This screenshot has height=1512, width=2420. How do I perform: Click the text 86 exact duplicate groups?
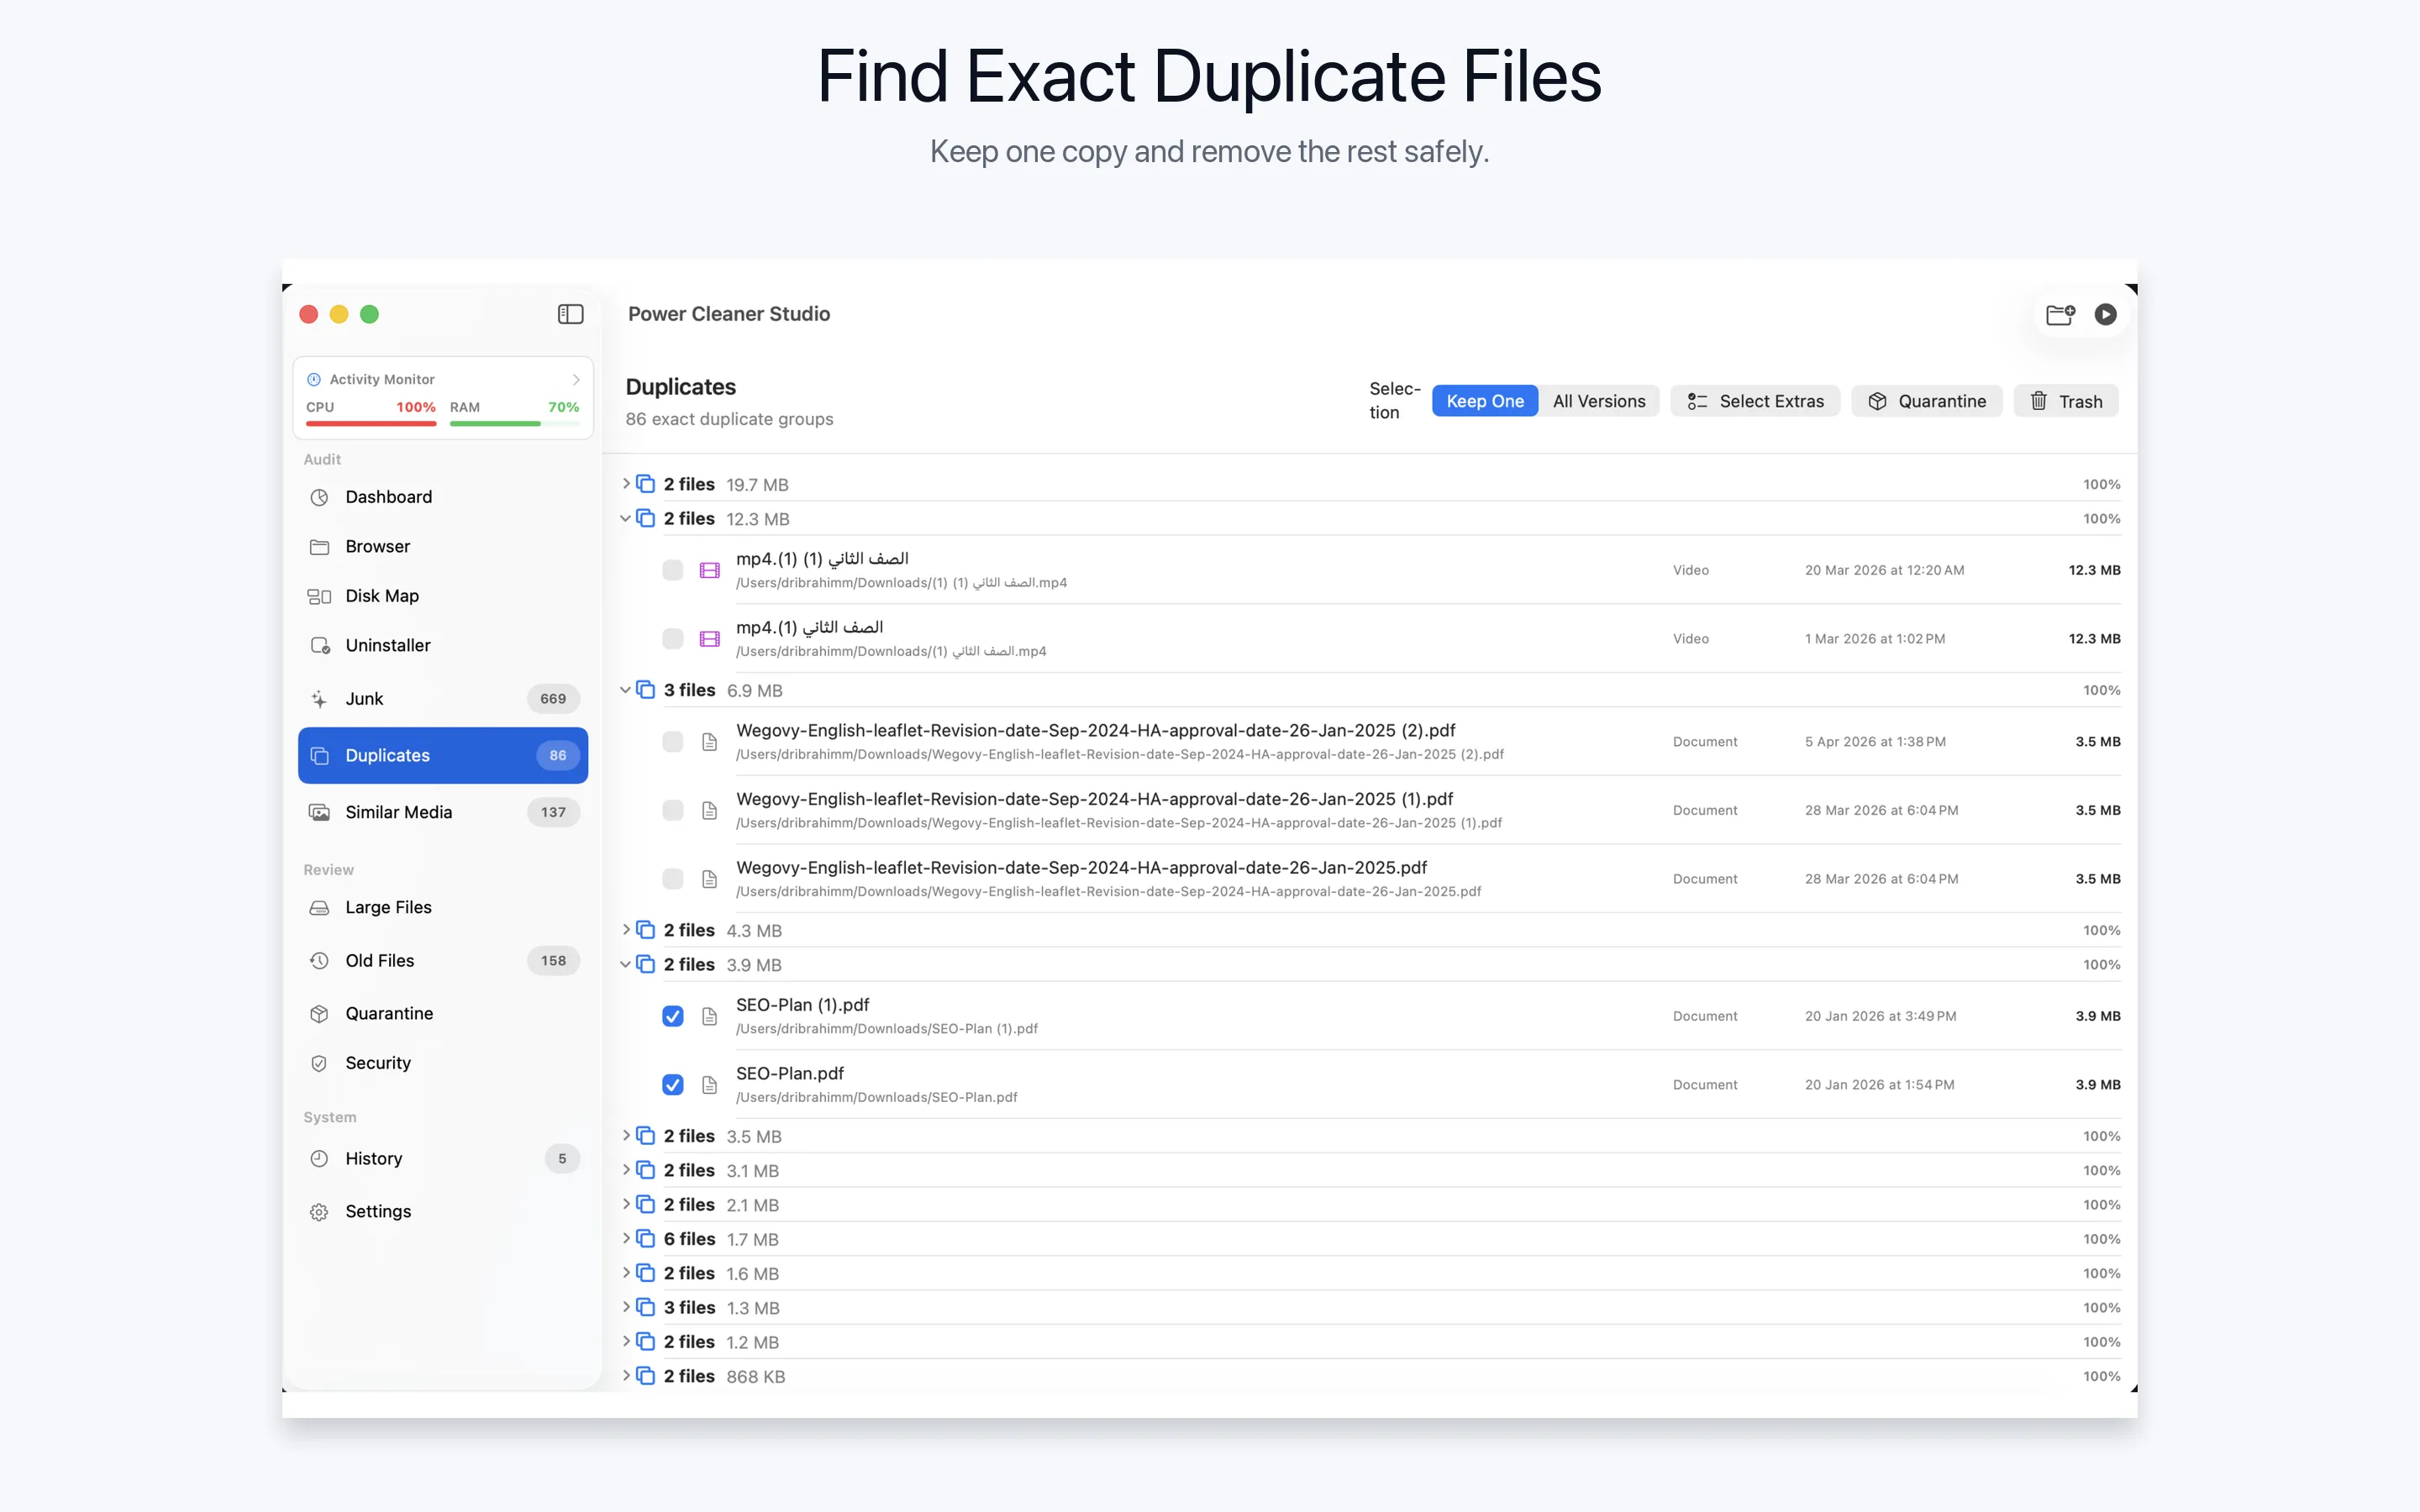click(x=729, y=419)
